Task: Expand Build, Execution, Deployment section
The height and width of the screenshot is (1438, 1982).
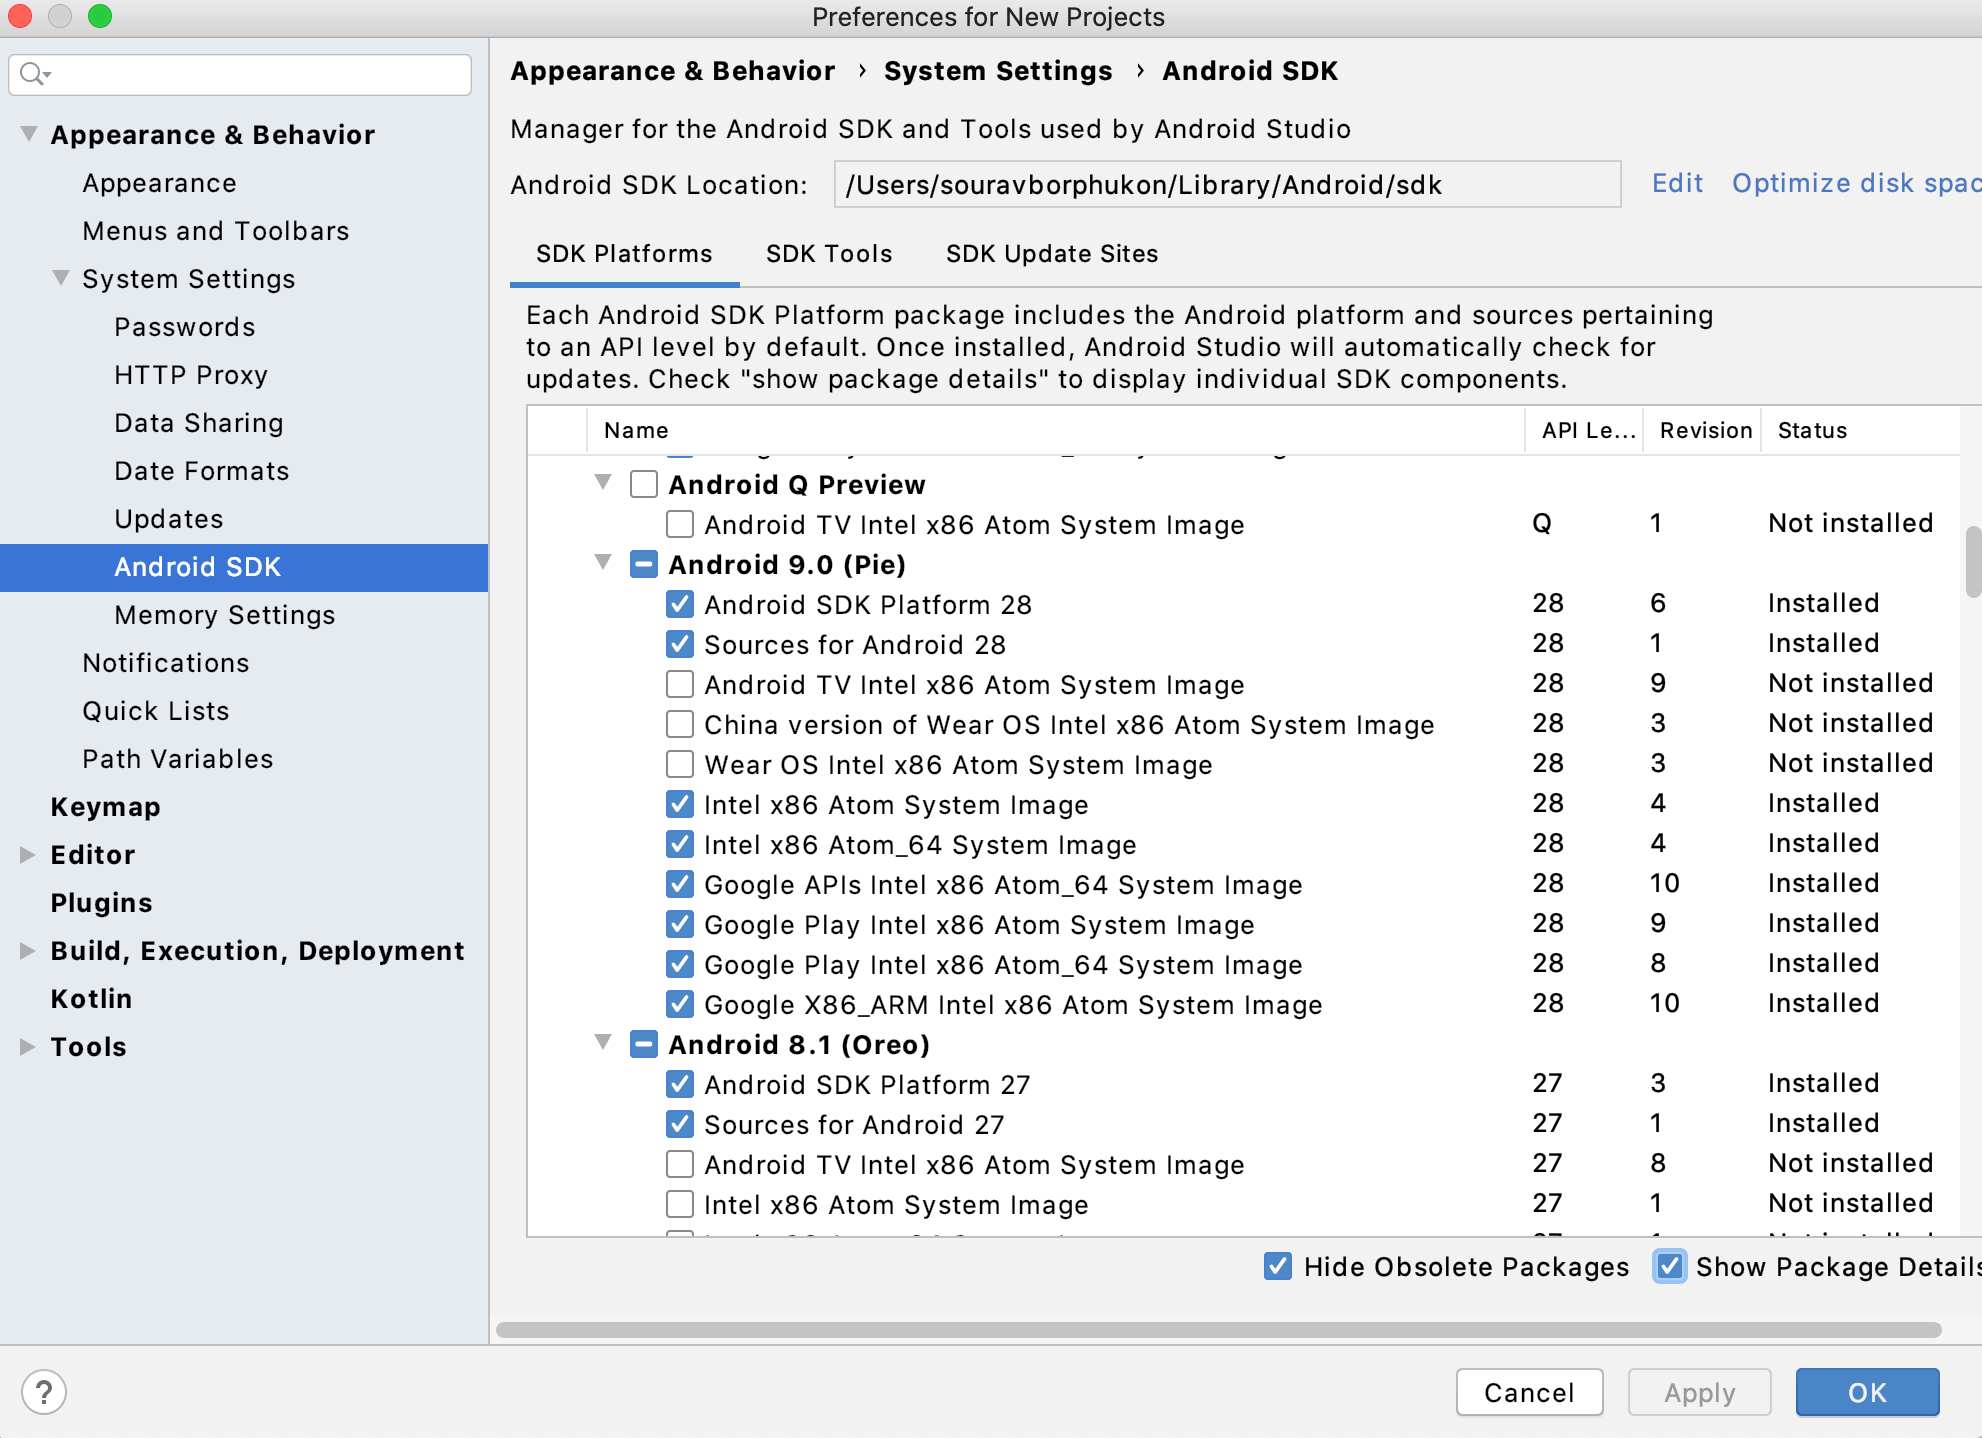Action: click(26, 950)
